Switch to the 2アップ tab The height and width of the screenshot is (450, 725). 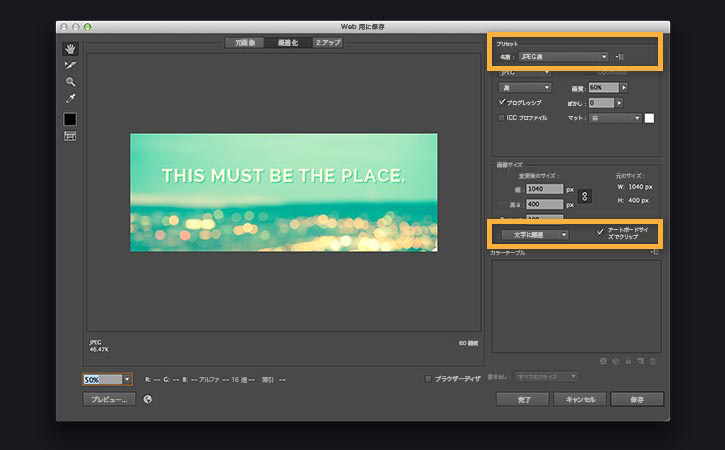pyautogui.click(x=328, y=43)
